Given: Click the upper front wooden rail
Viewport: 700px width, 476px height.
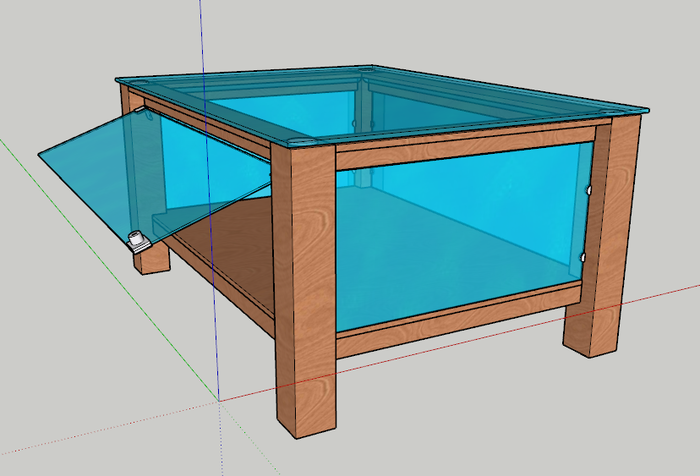Looking at the screenshot, I should pyautogui.click(x=460, y=146).
